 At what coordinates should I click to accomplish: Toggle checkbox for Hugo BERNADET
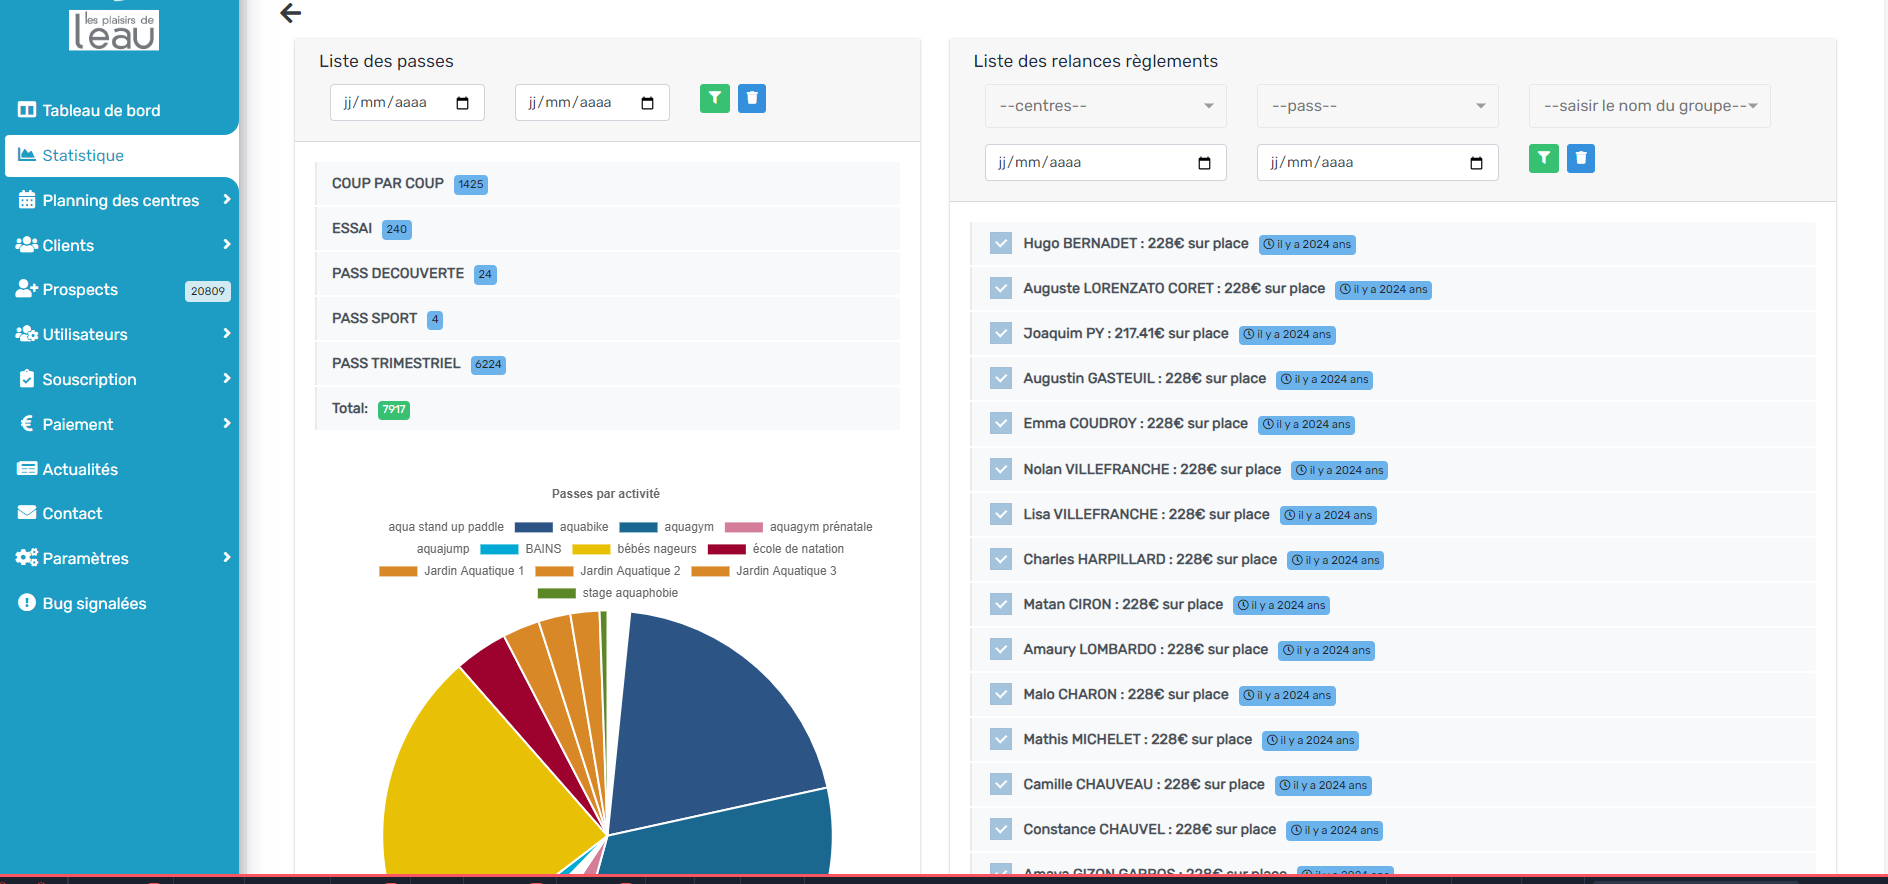(1000, 243)
